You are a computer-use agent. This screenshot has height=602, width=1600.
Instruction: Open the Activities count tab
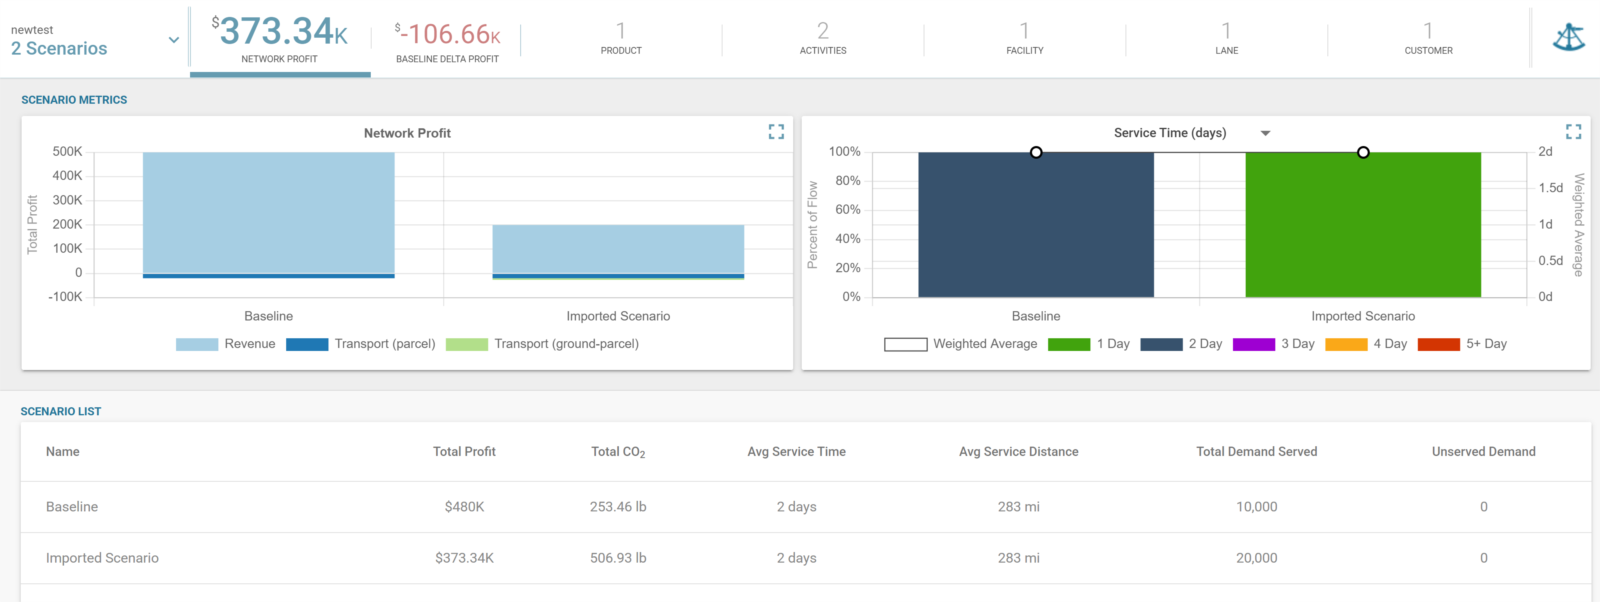(x=823, y=38)
